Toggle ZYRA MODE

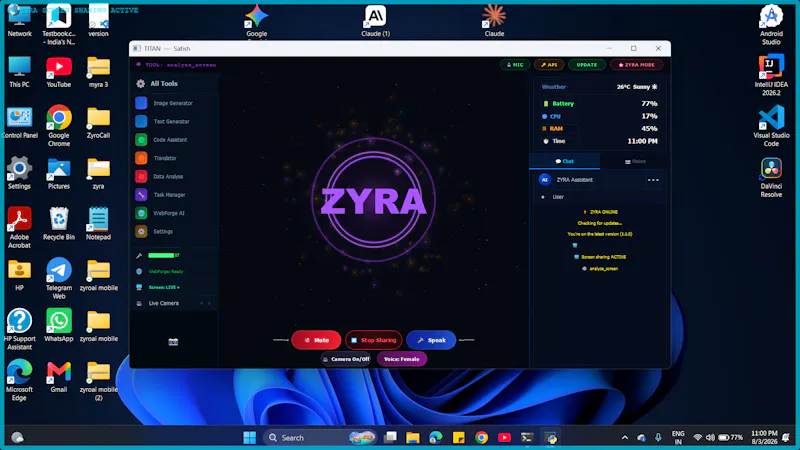tap(636, 65)
